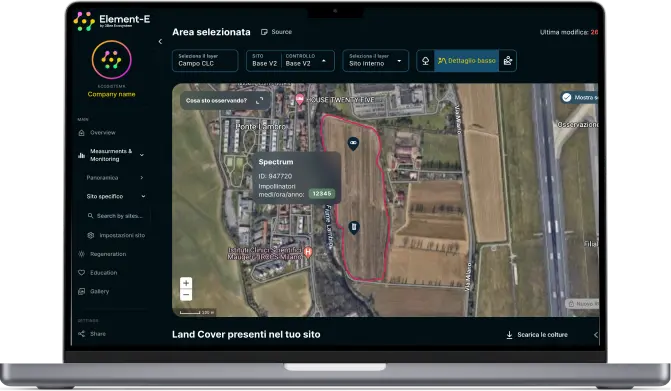Screen dimensions: 671x391
Task: Collapse the Sito specifico chevron
Action: coord(143,196)
